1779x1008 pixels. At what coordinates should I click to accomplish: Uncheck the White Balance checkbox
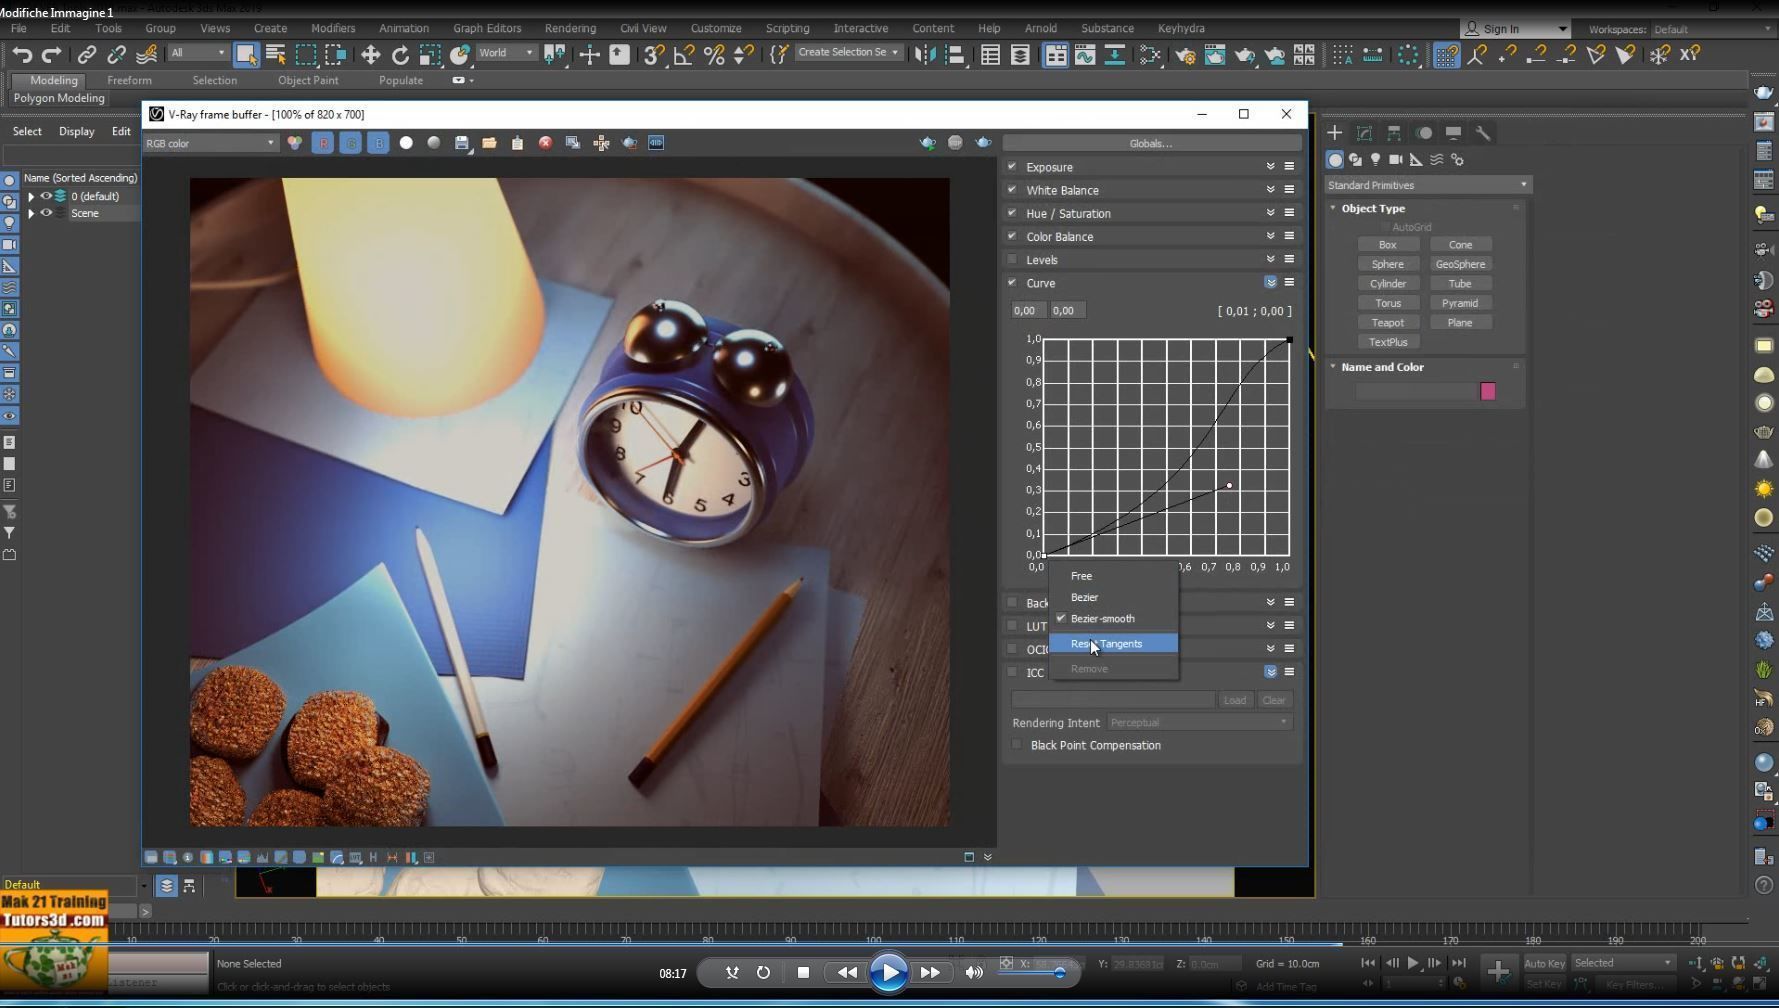click(x=1012, y=189)
